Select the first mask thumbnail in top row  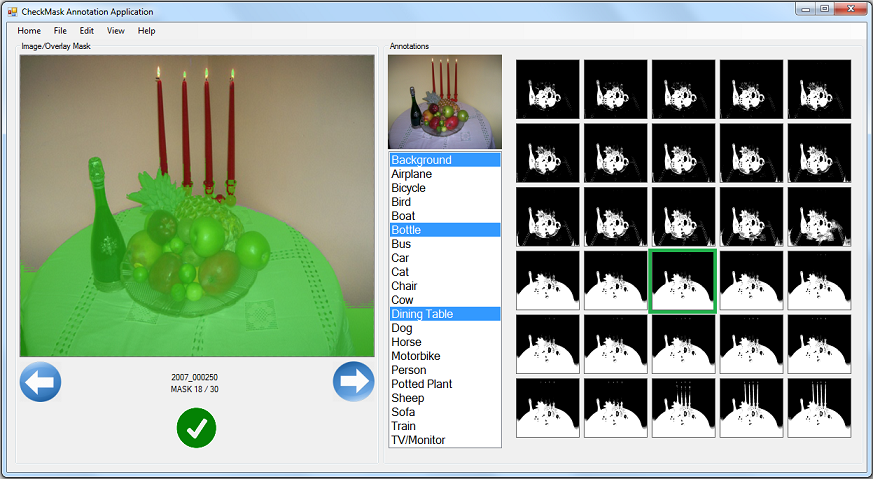point(547,89)
